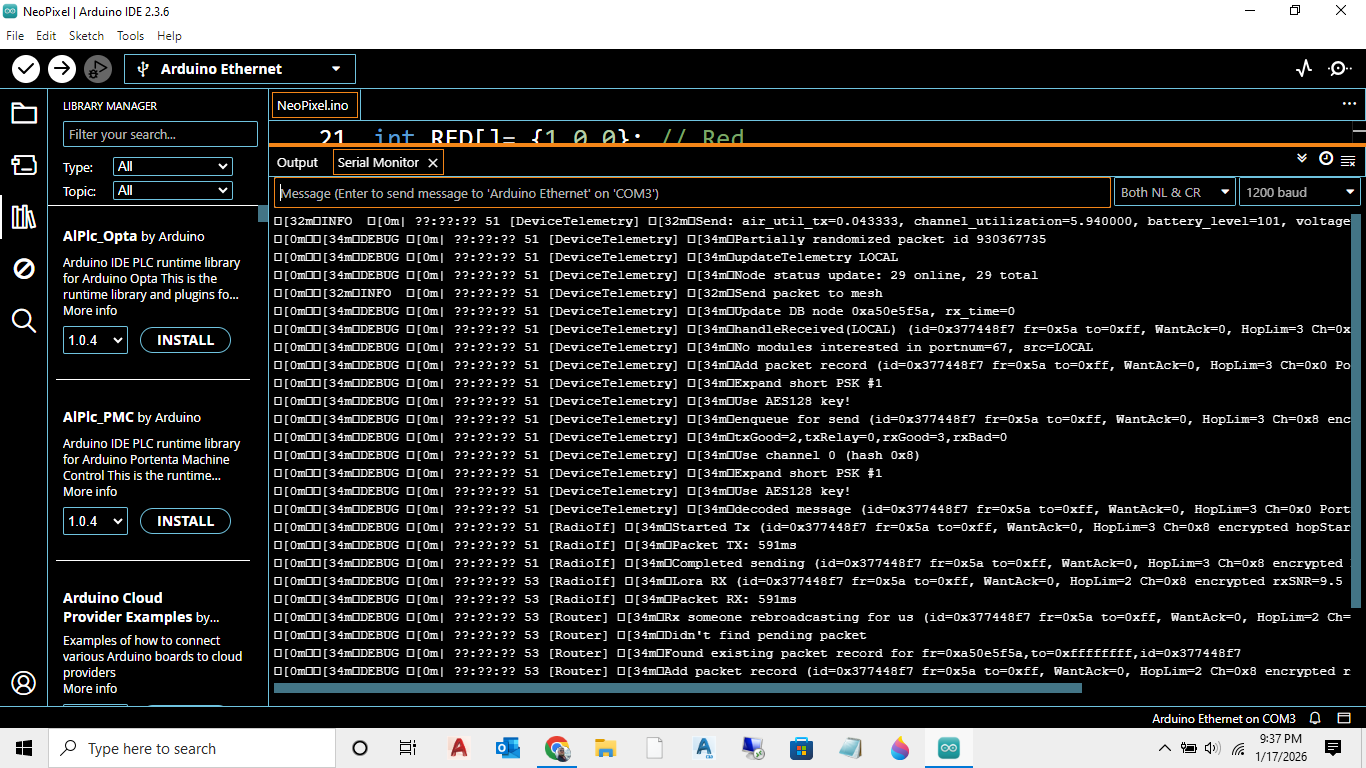Open the Search icon in sidebar
This screenshot has width=1366, height=768.
click(24, 320)
